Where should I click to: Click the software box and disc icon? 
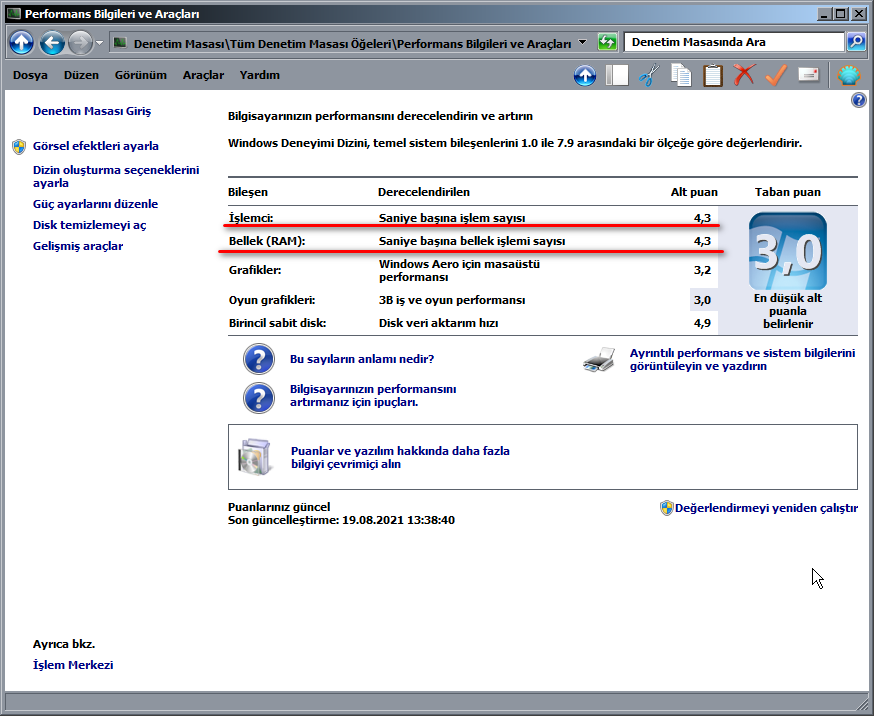pyautogui.click(x=254, y=457)
